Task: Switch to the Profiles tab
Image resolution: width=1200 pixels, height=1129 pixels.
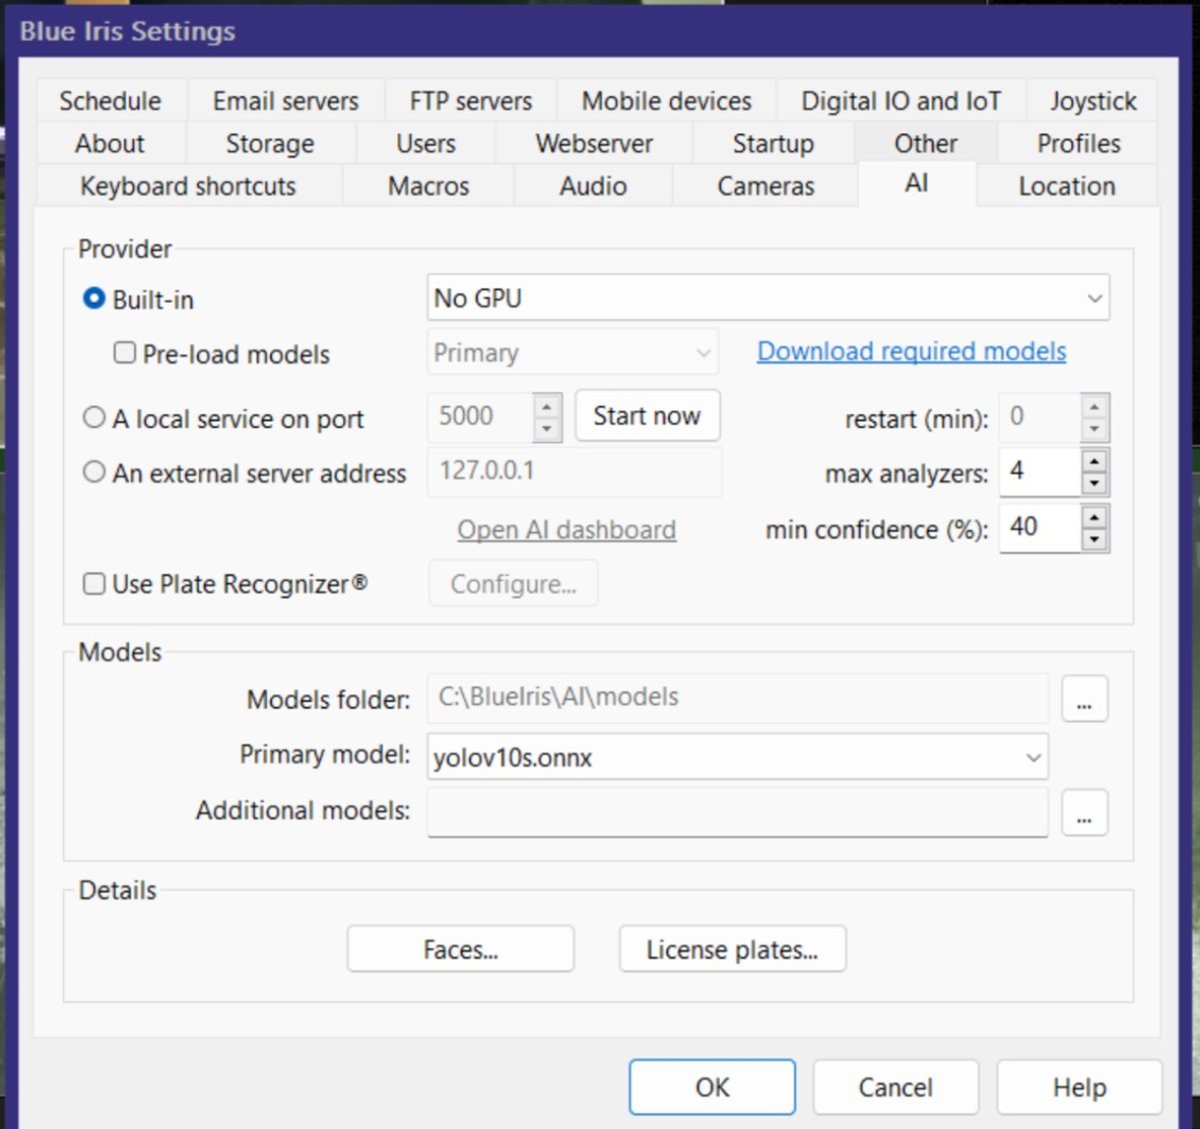Action: tap(1079, 144)
